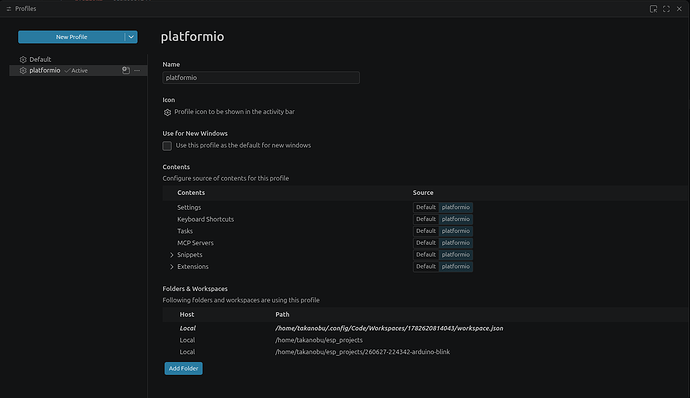Close the Profiles editor tab
The image size is (690, 398).
(x=679, y=9)
